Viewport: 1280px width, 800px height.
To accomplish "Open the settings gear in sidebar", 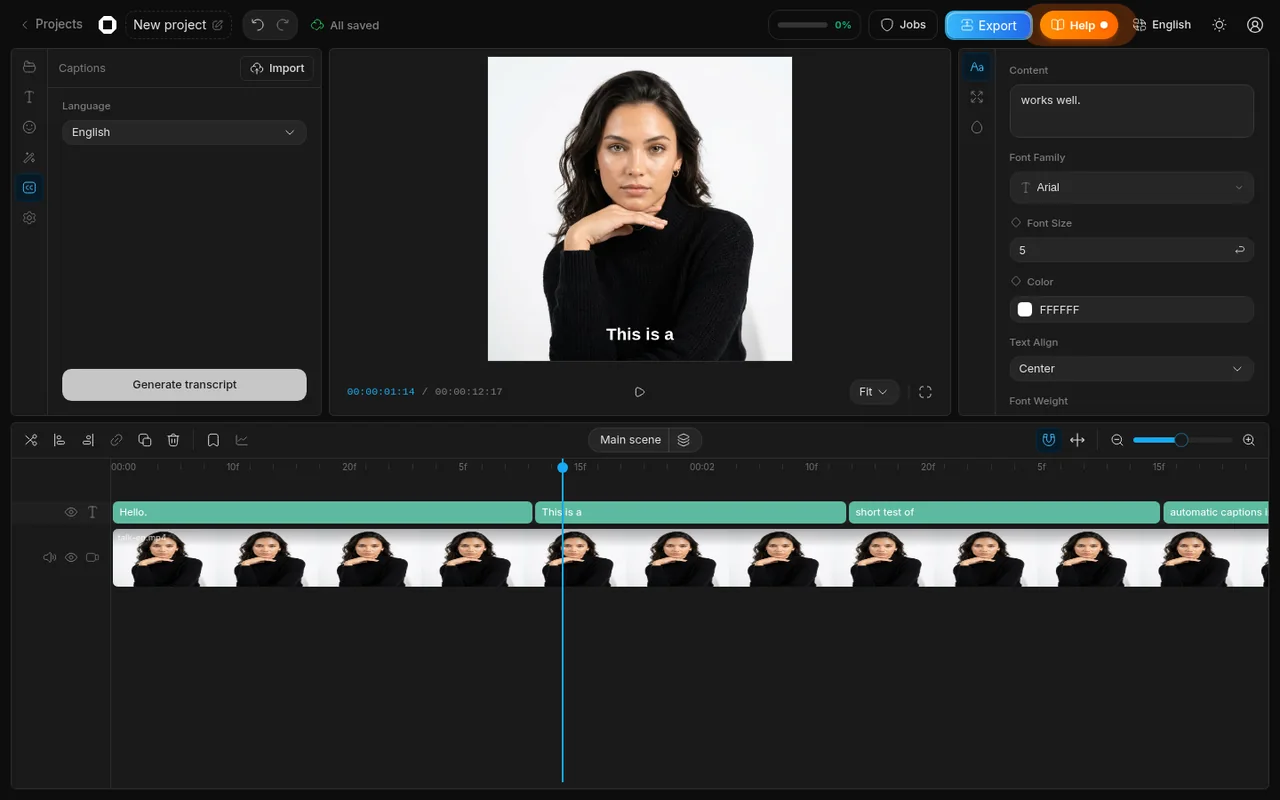I will pos(29,217).
